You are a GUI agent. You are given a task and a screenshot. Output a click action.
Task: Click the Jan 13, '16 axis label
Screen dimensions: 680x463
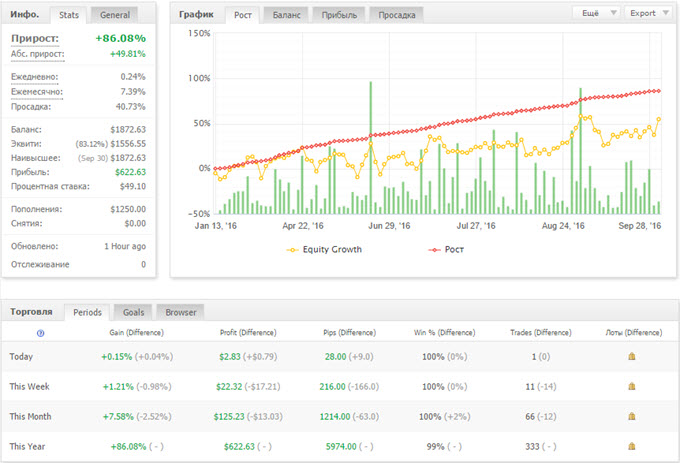[216, 226]
